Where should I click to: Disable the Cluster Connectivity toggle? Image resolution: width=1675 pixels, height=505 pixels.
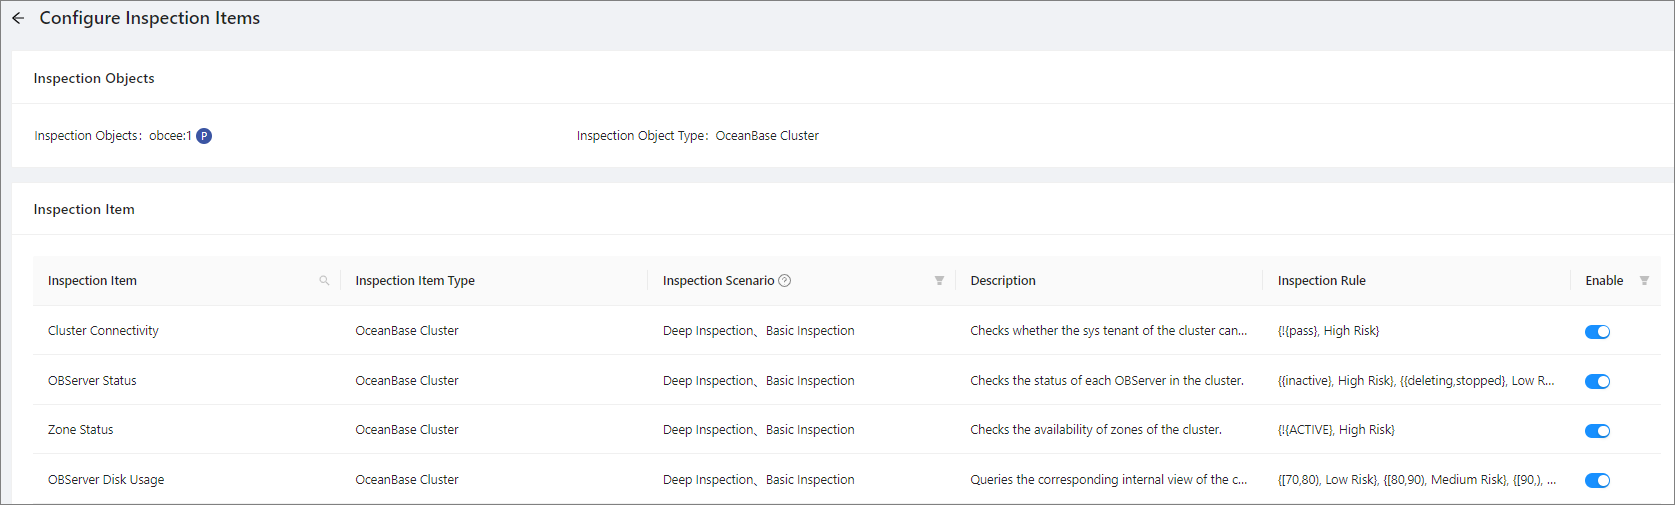pyautogui.click(x=1597, y=332)
